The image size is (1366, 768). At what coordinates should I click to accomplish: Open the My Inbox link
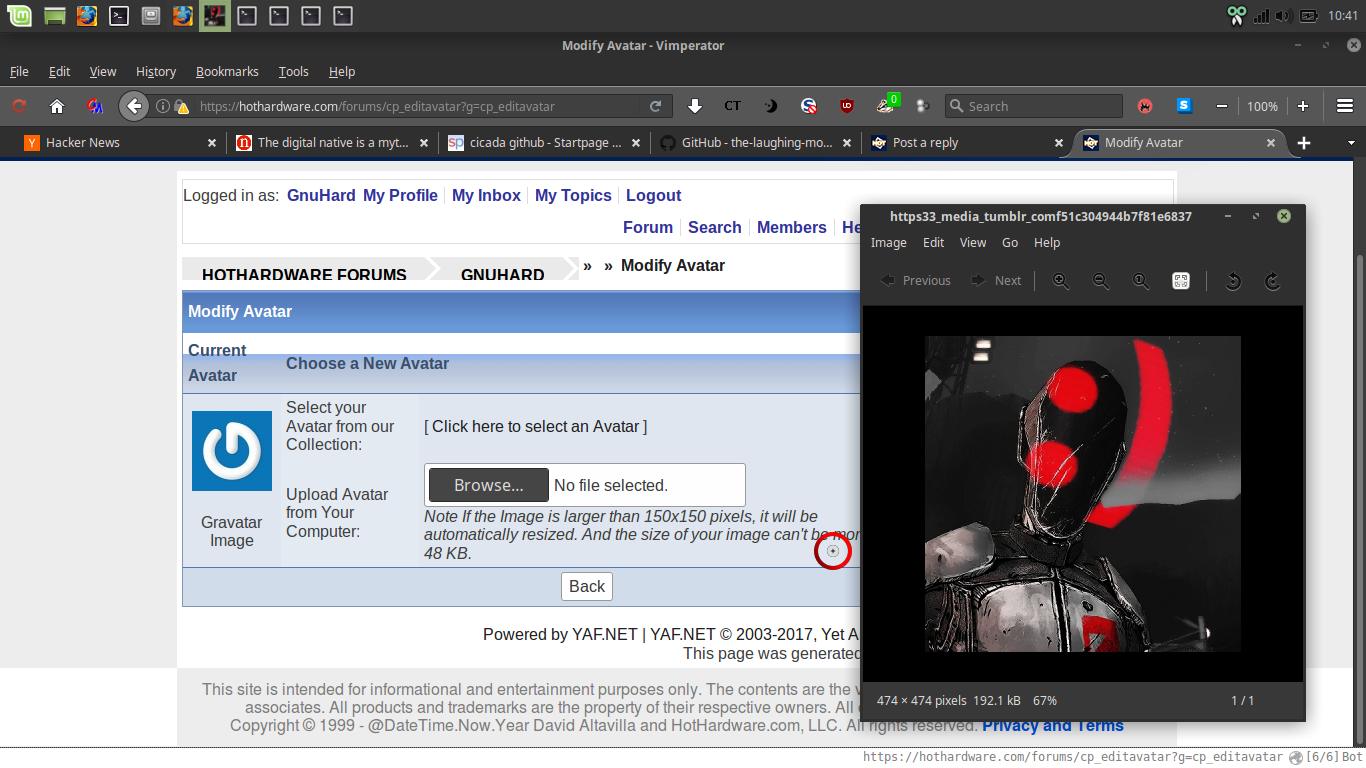[486, 196]
